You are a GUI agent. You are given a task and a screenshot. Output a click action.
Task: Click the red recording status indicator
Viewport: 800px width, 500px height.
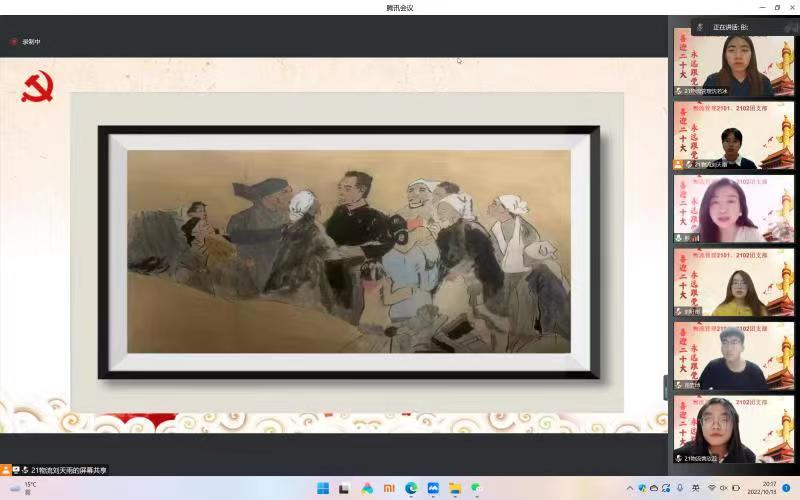click(x=14, y=42)
